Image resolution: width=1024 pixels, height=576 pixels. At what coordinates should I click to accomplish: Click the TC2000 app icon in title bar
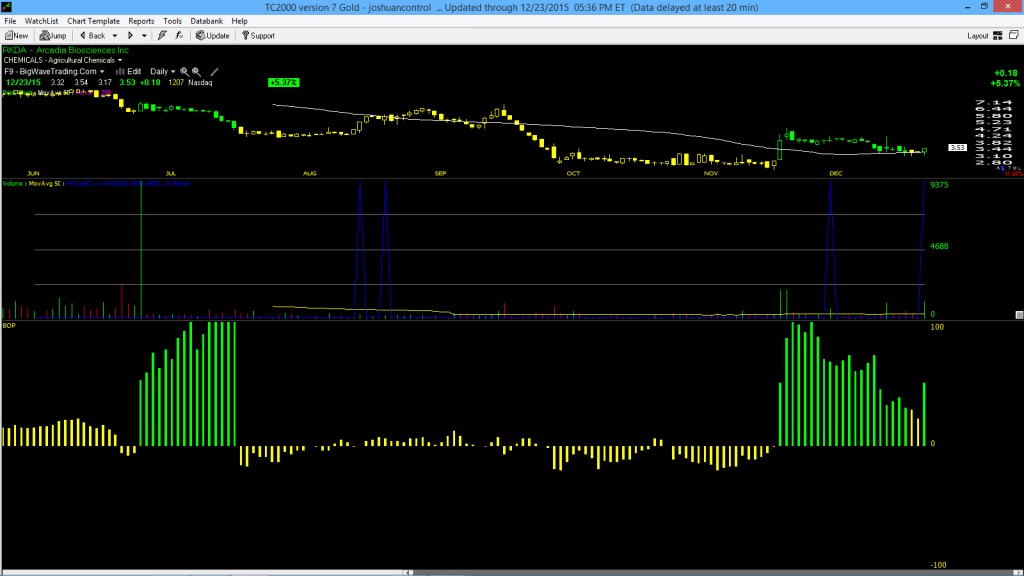pyautogui.click(x=7, y=7)
